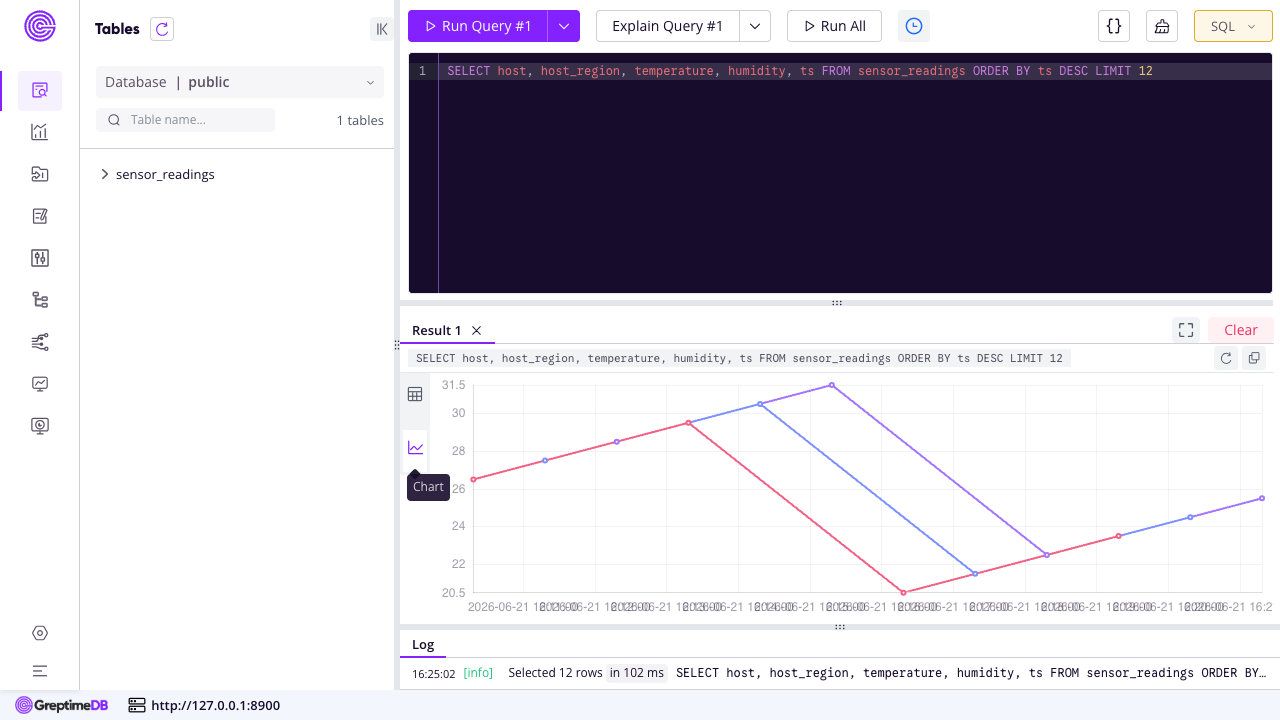Copy the Result 1 query text

pyautogui.click(x=1254, y=358)
